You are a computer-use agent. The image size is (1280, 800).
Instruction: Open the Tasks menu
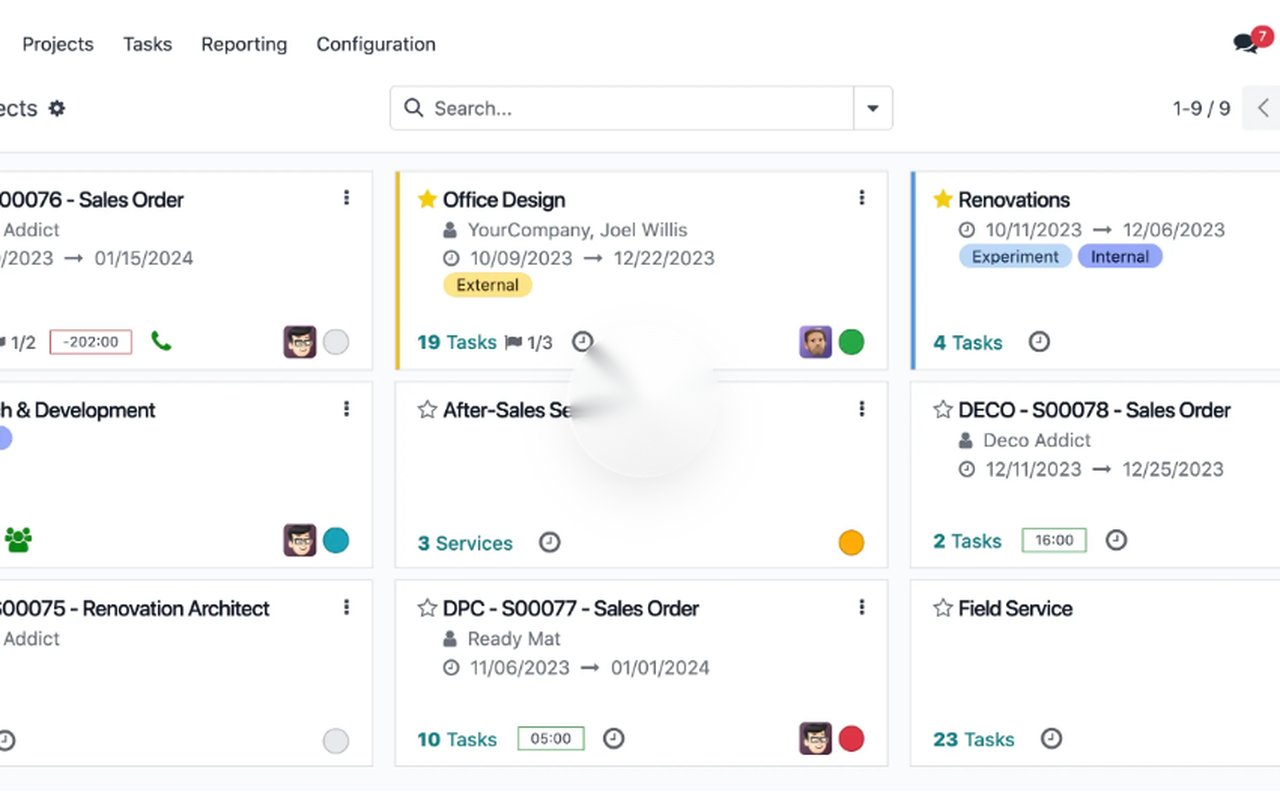tap(147, 44)
